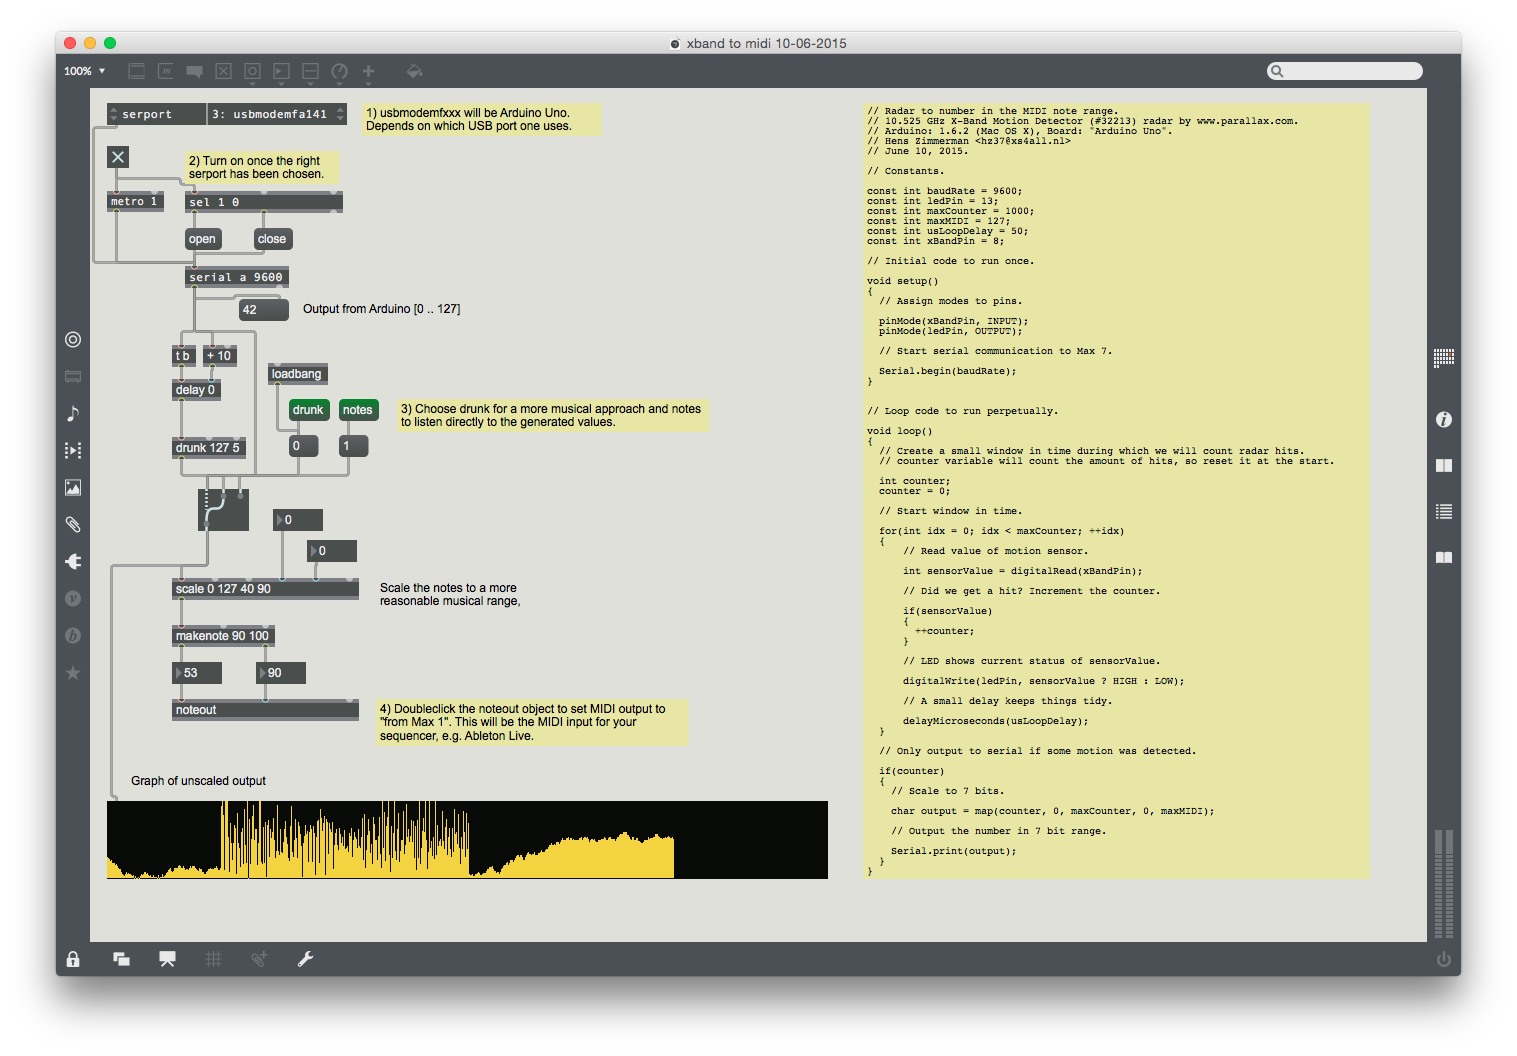1517x1056 pixels.
Task: Add a comment using the speech bubble toolbar icon
Action: [194, 71]
